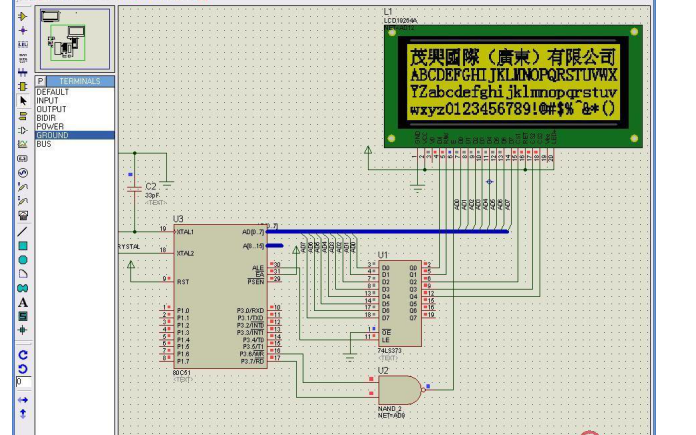Select the Component mode tool
This screenshot has width=696, height=435.
pos(23,16)
